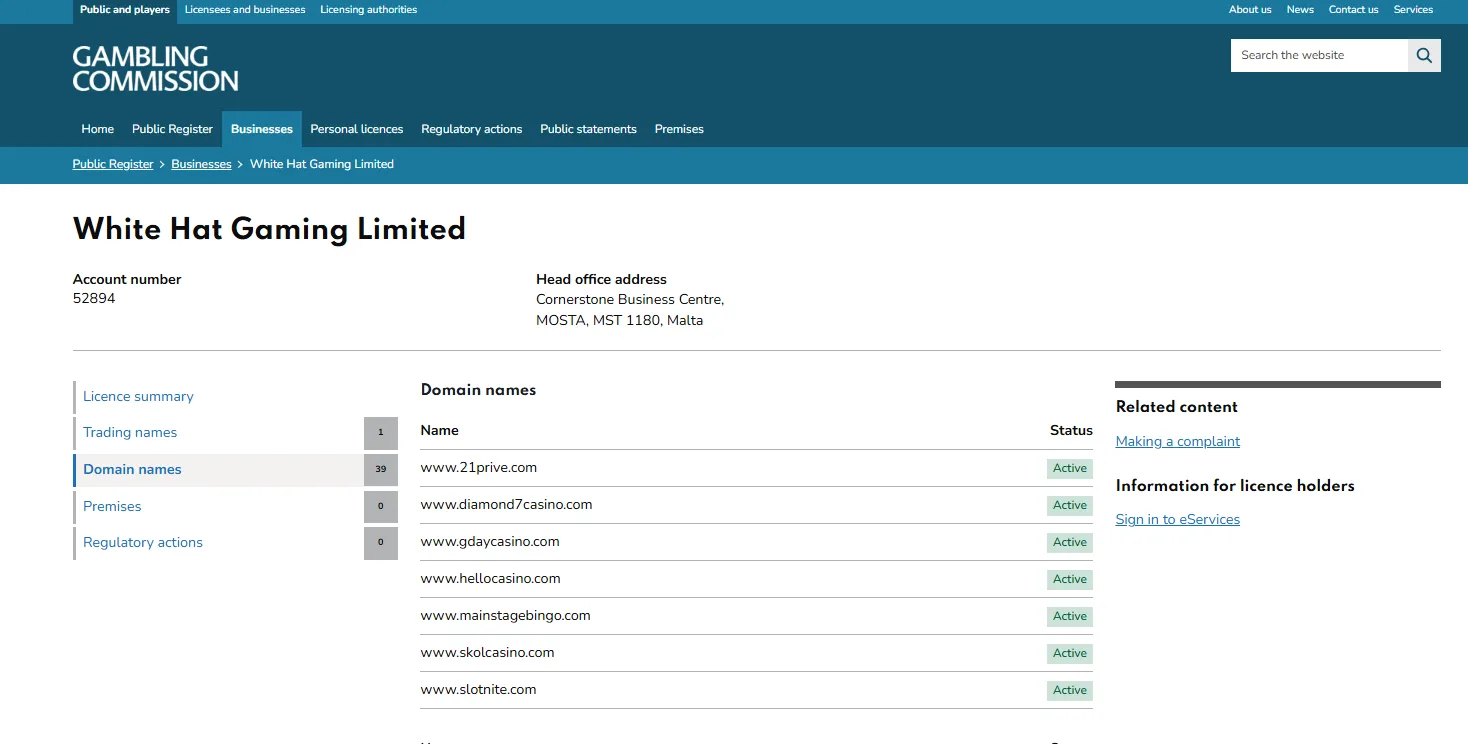Click the search magnifier icon button
Viewport: 1468px width, 744px height.
(1424, 56)
